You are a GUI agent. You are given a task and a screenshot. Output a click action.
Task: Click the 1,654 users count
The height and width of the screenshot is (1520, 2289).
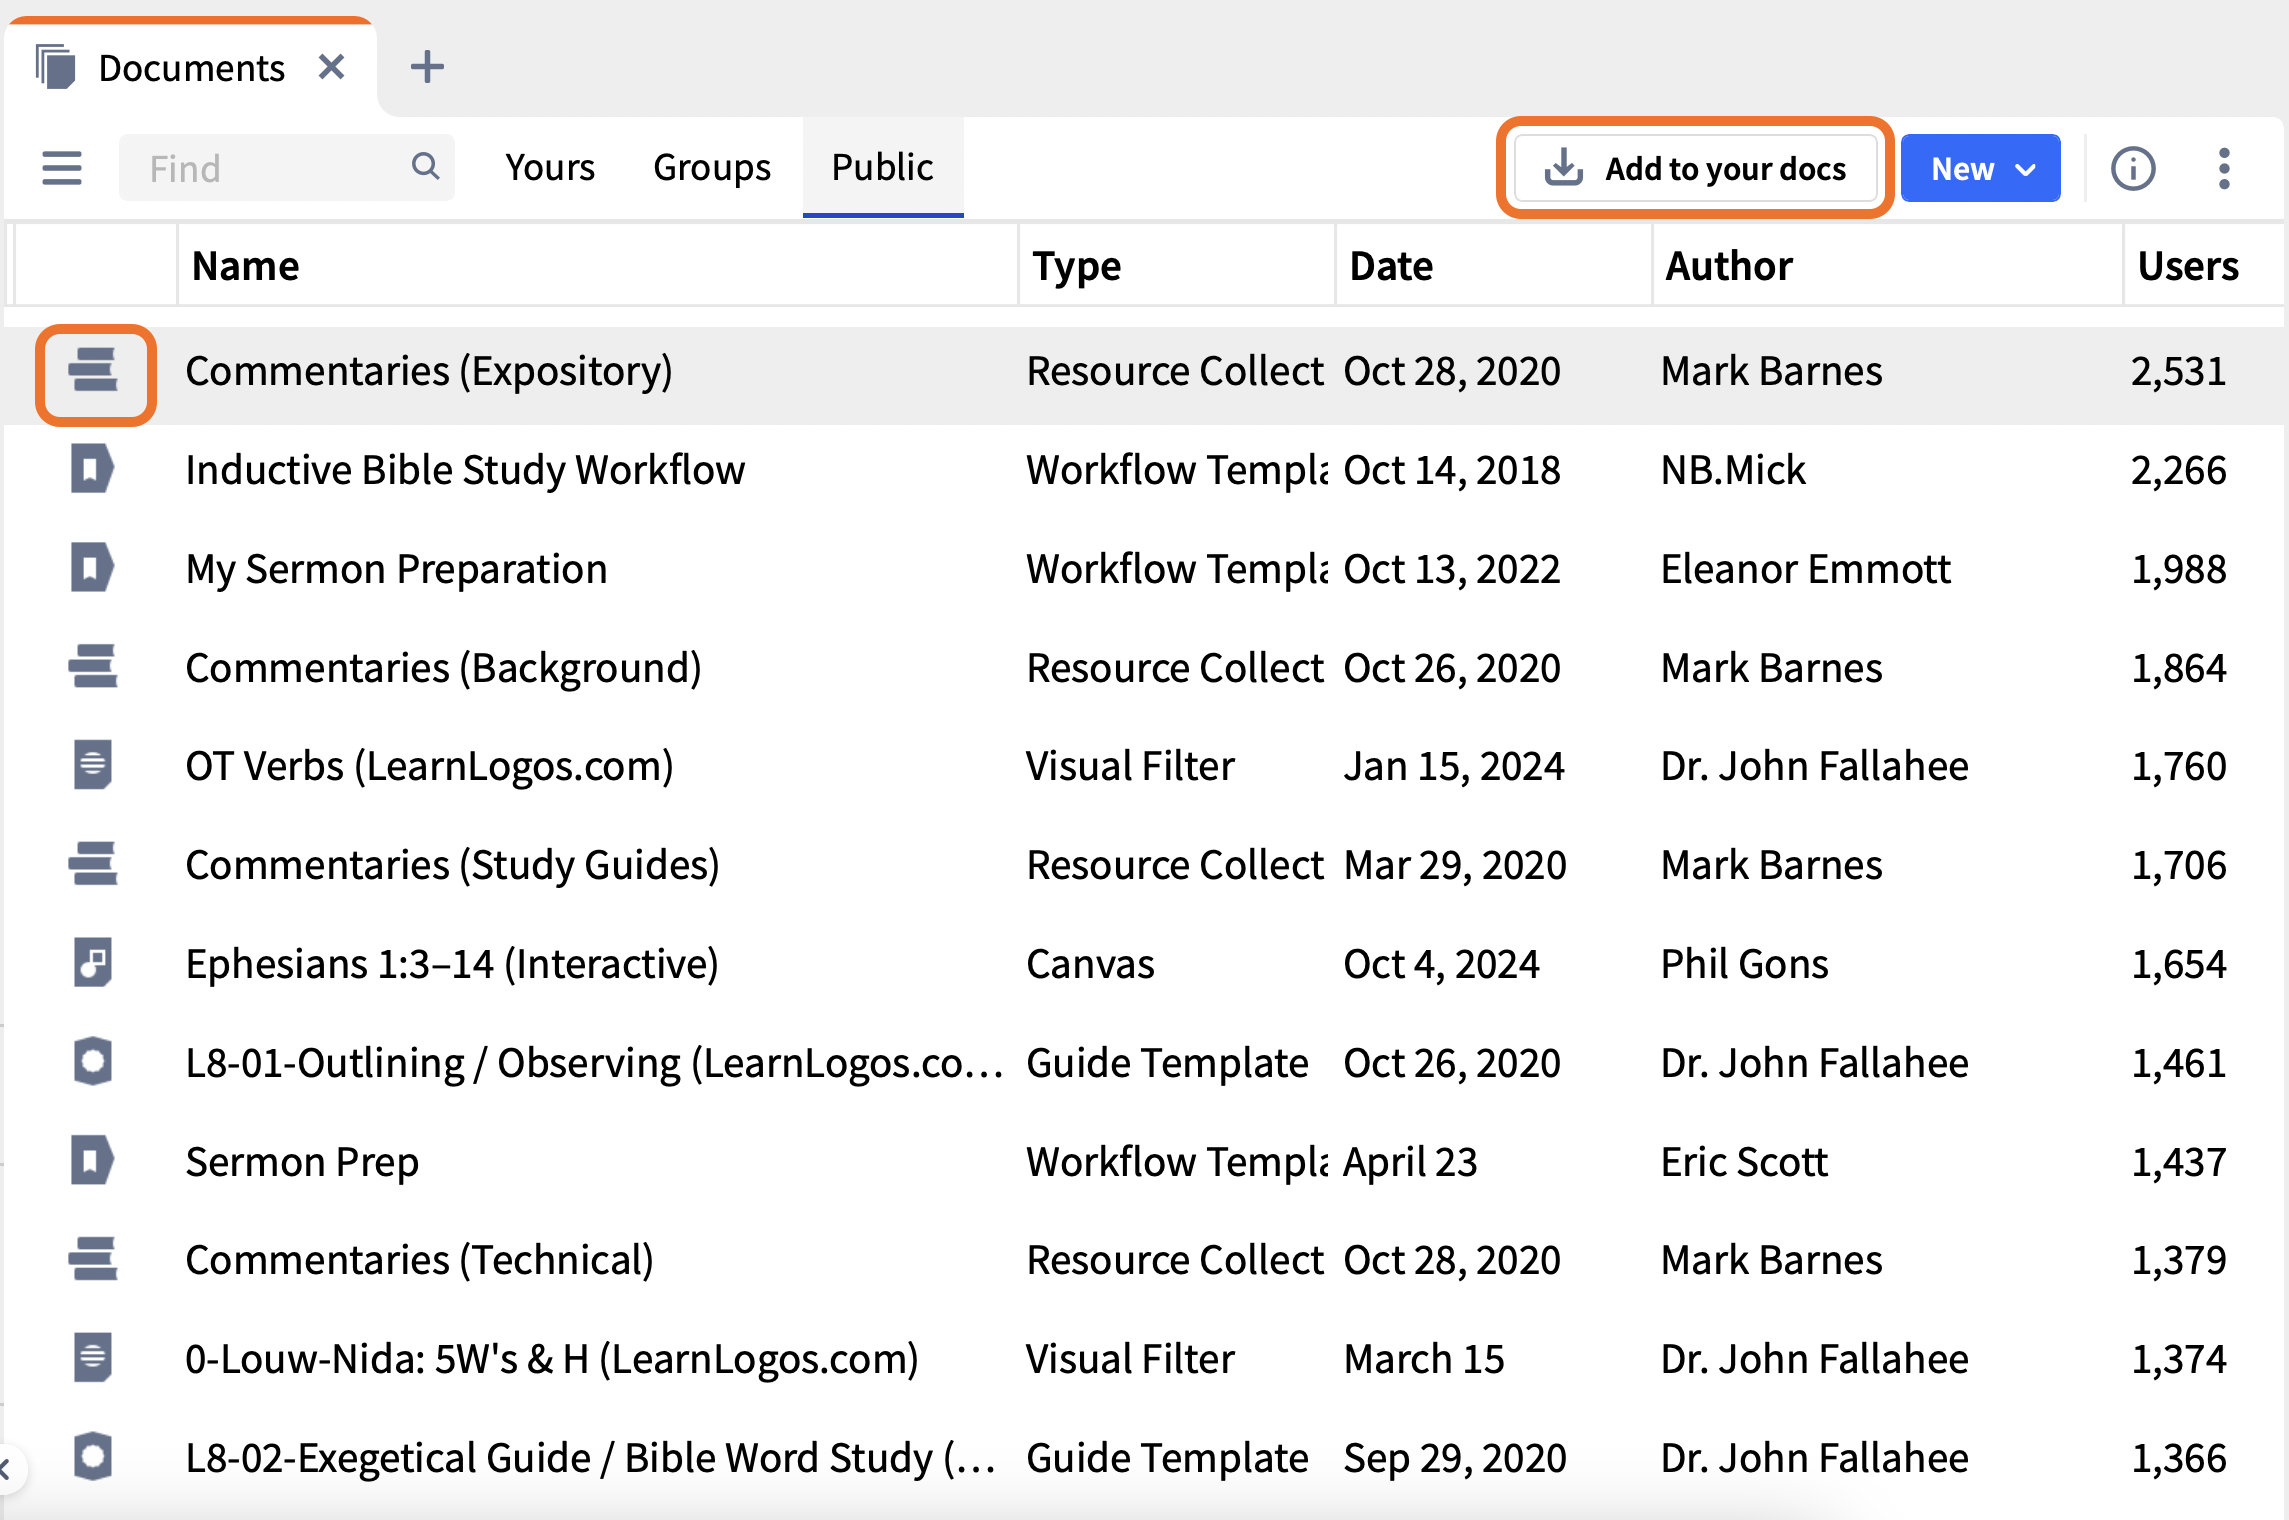2178,964
